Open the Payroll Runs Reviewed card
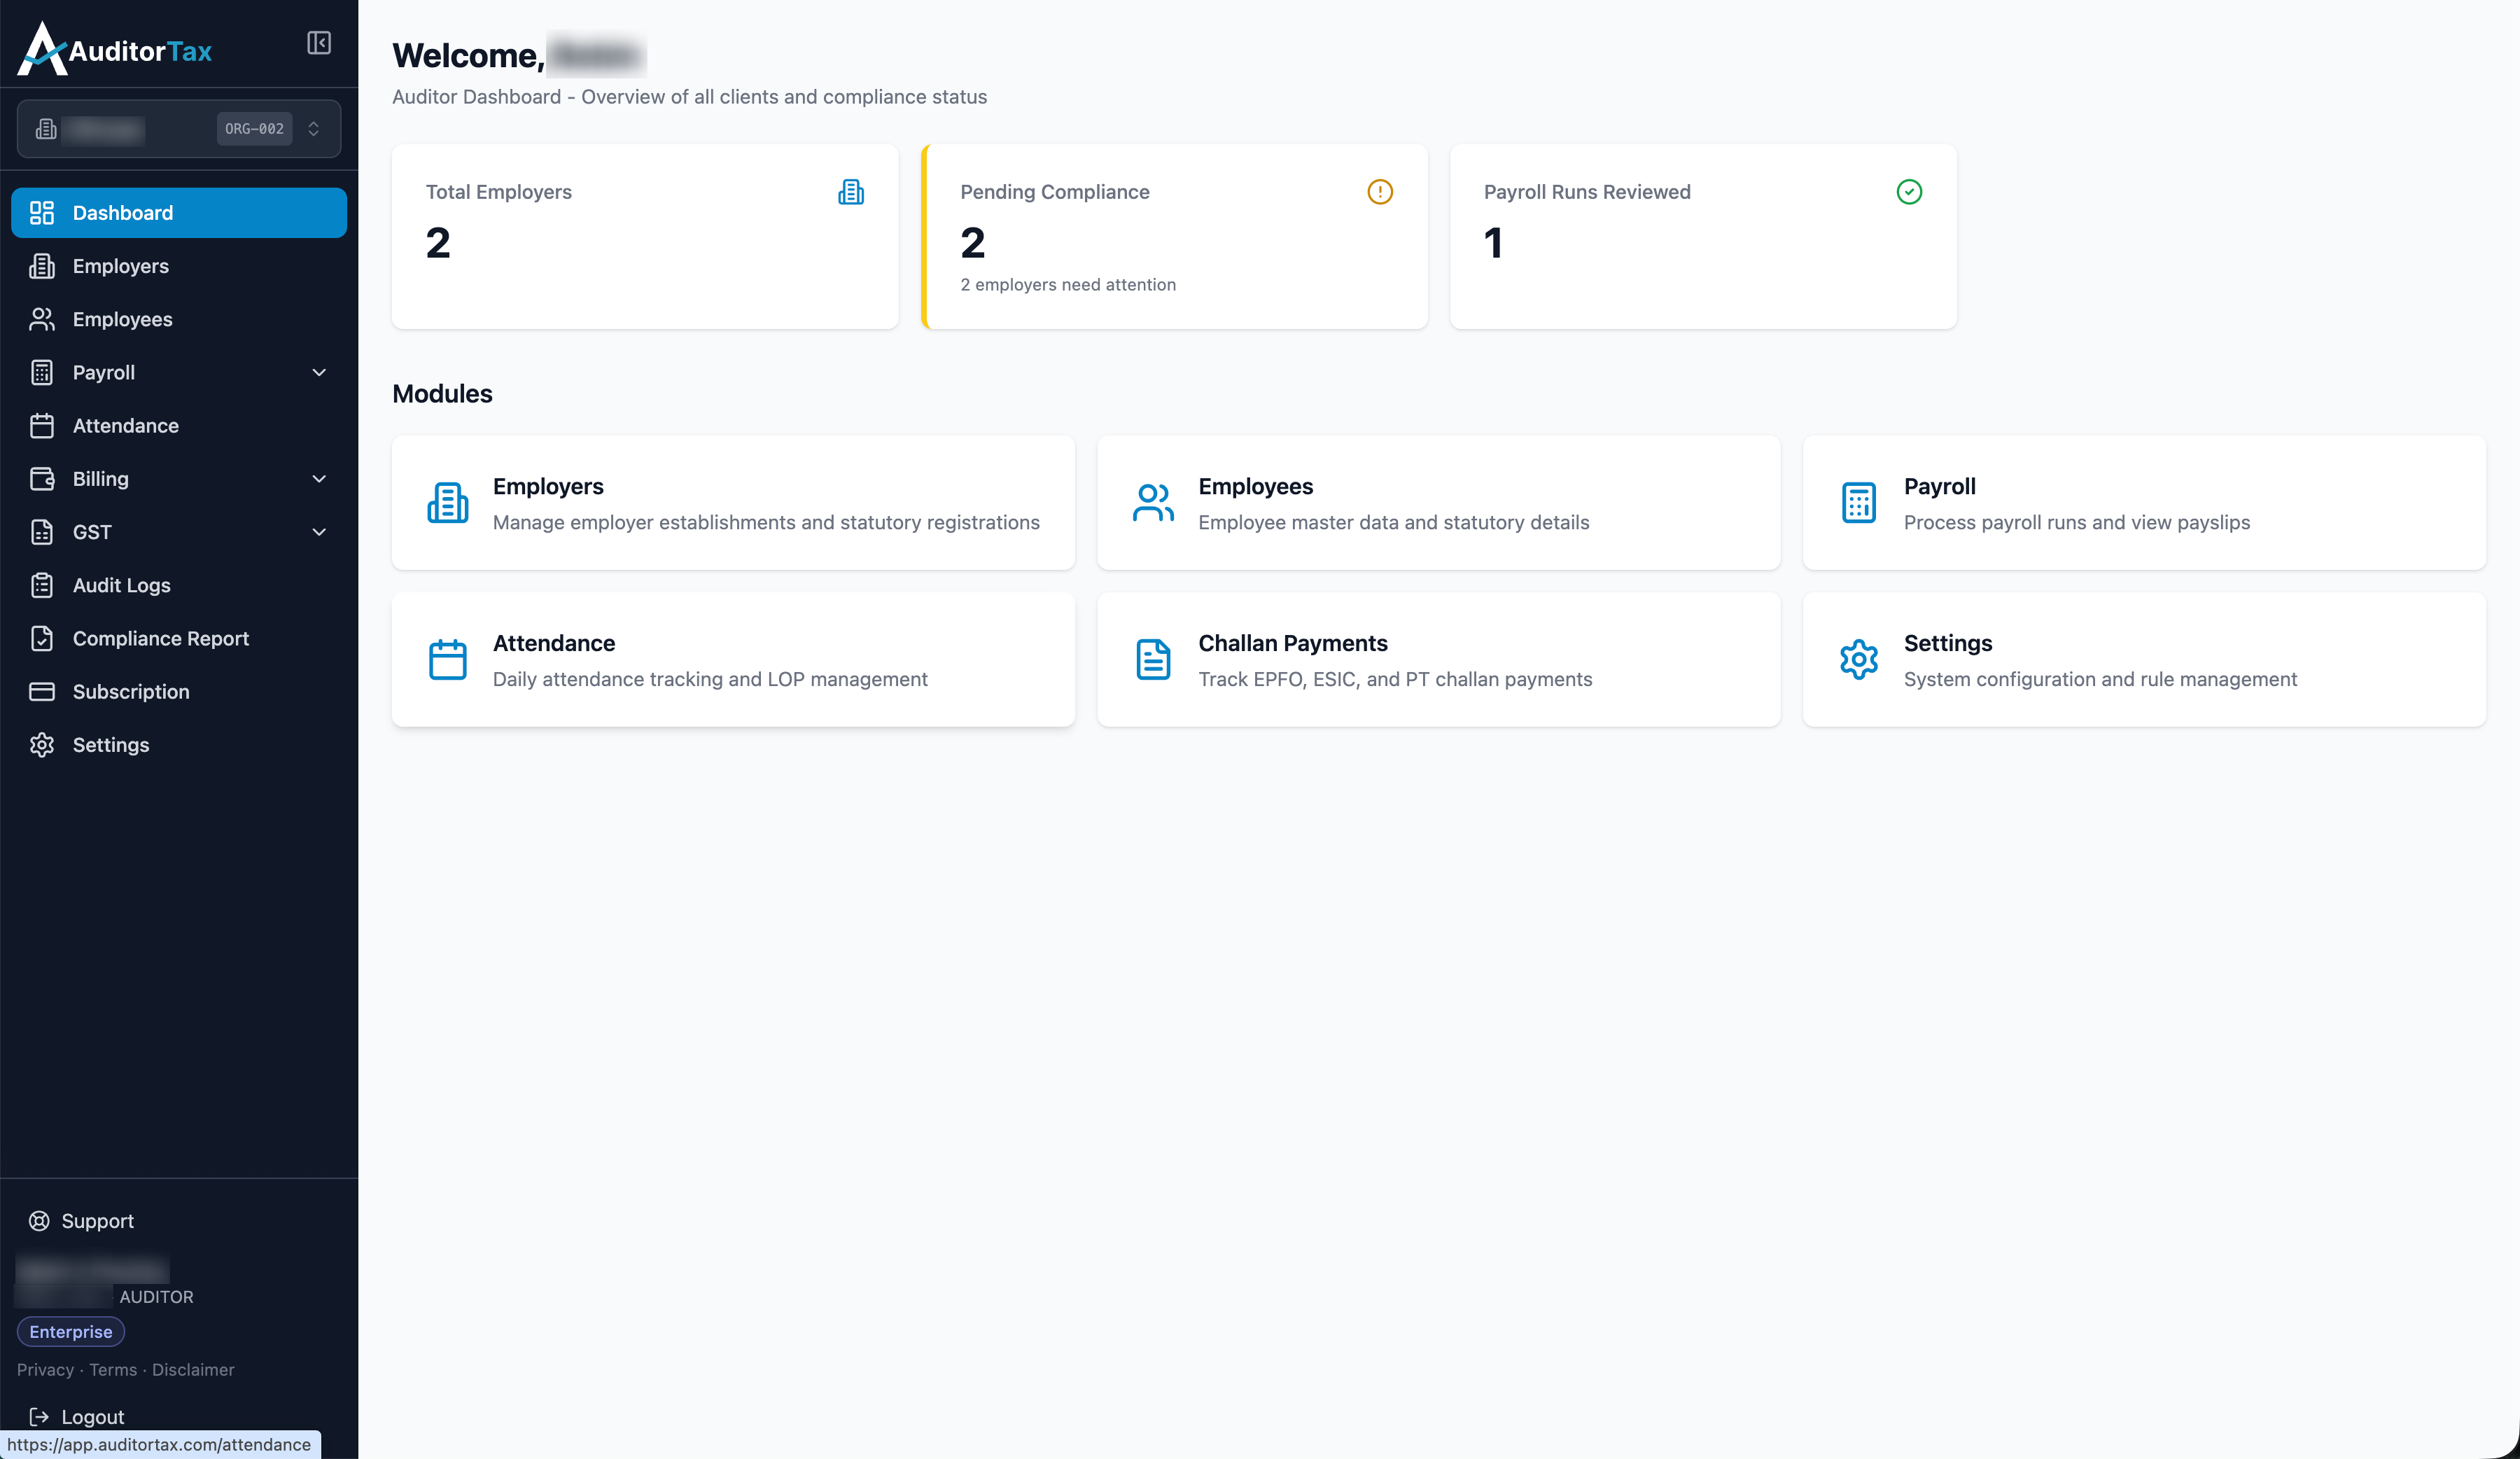 coord(1703,236)
